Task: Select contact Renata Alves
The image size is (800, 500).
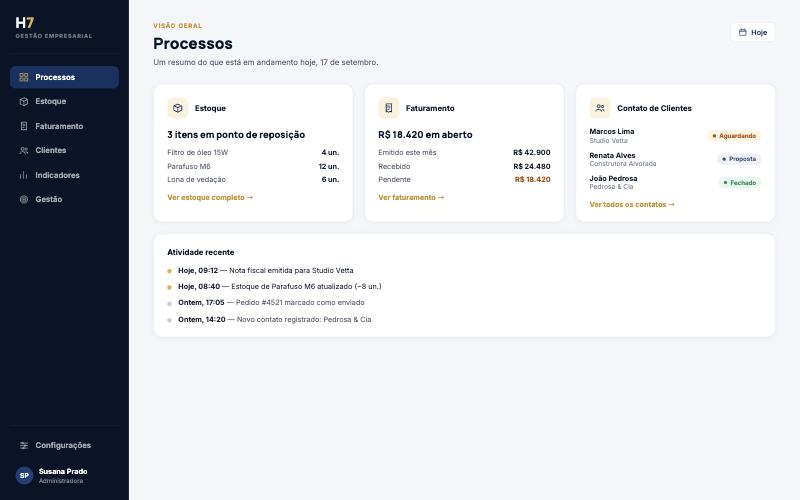Action: tap(612, 156)
